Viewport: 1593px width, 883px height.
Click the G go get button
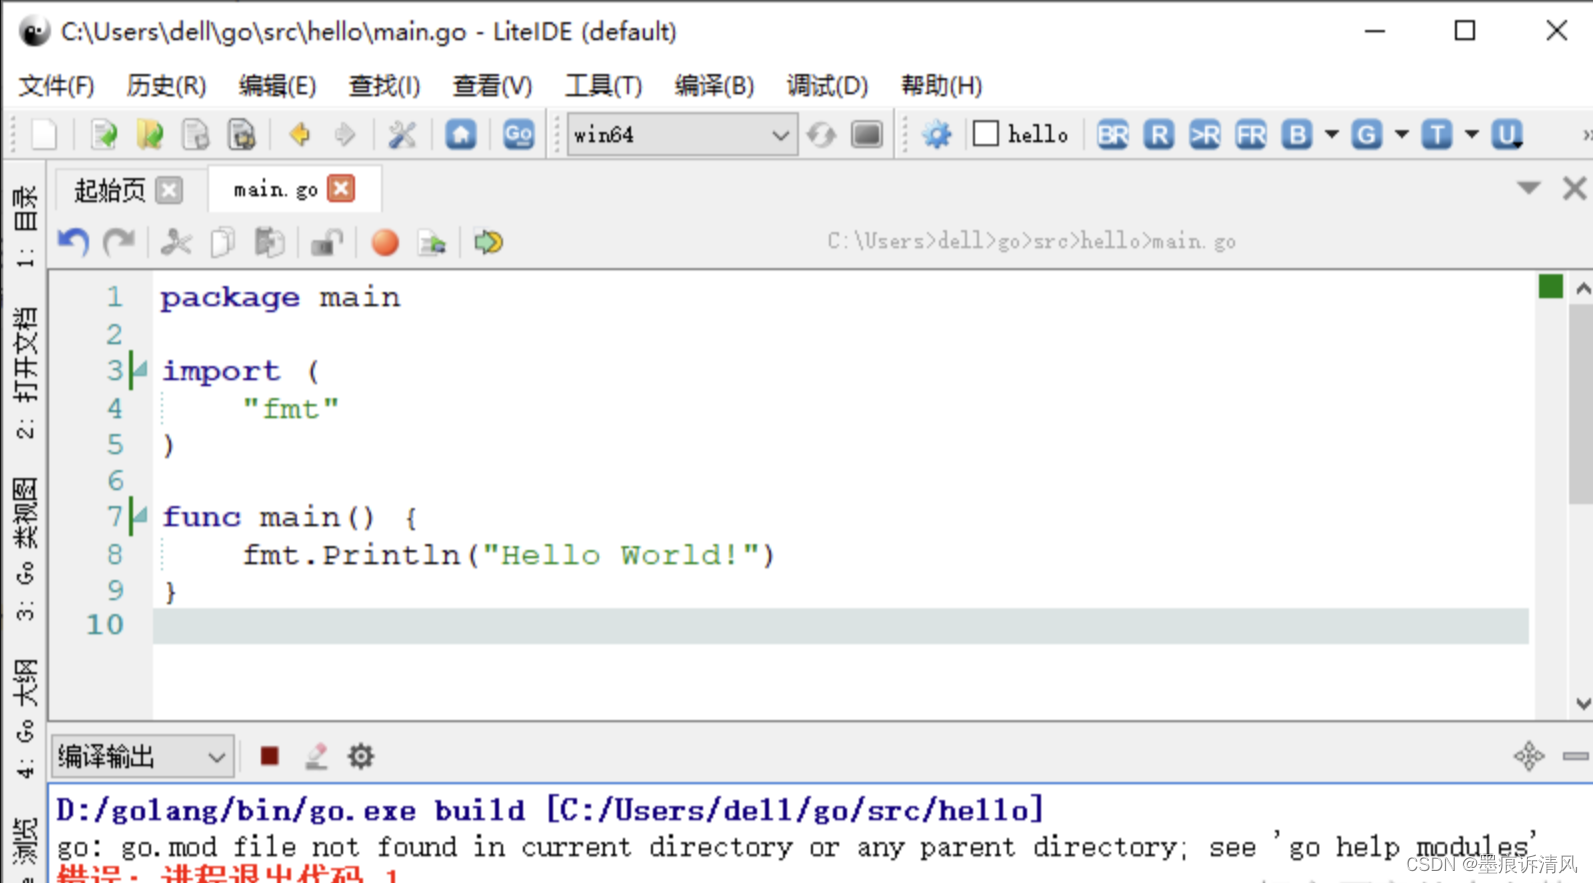point(1367,134)
